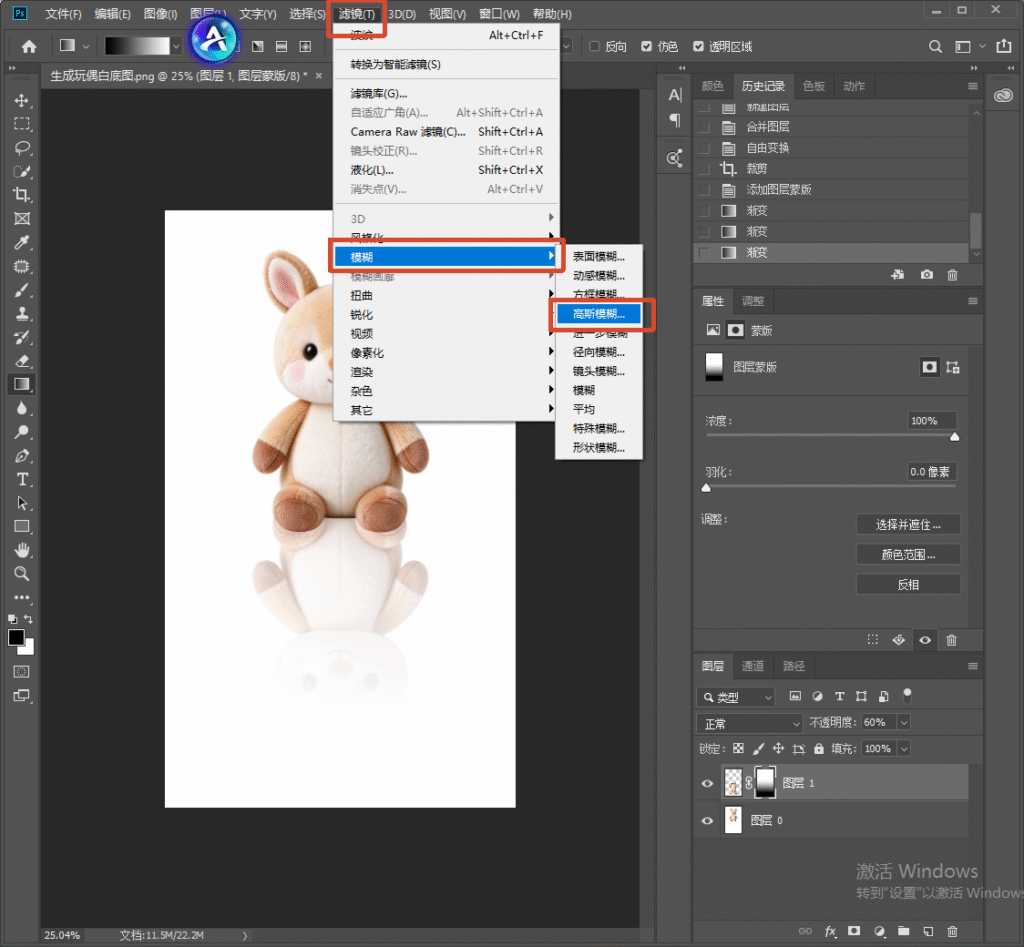Select the Move tool
This screenshot has width=1024, height=947.
[22, 100]
